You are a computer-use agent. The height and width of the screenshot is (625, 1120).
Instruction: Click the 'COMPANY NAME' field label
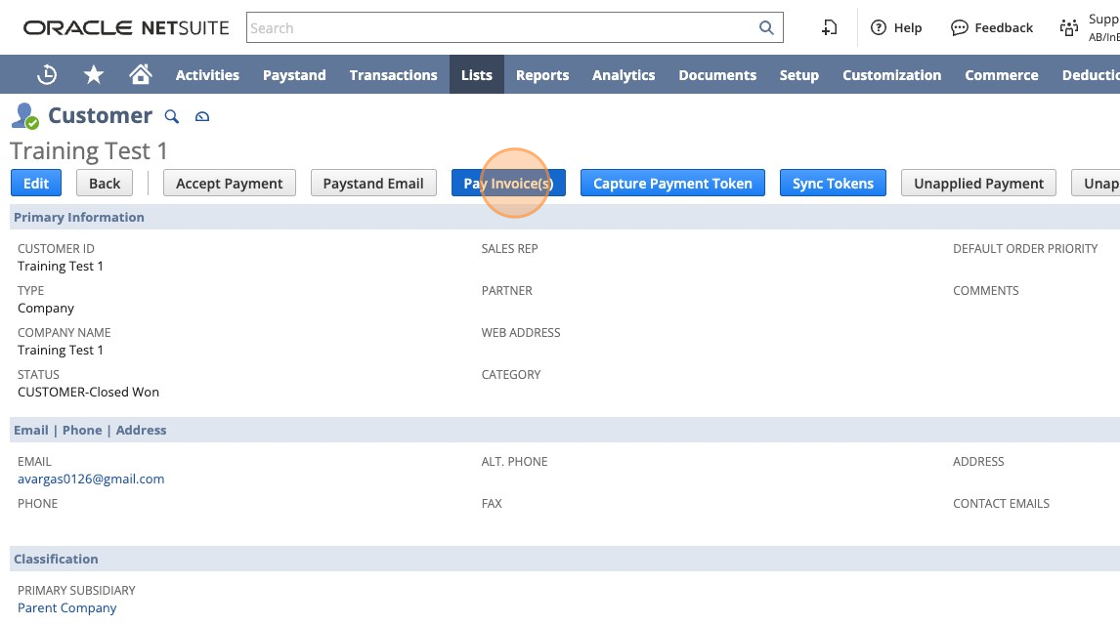pyautogui.click(x=64, y=333)
